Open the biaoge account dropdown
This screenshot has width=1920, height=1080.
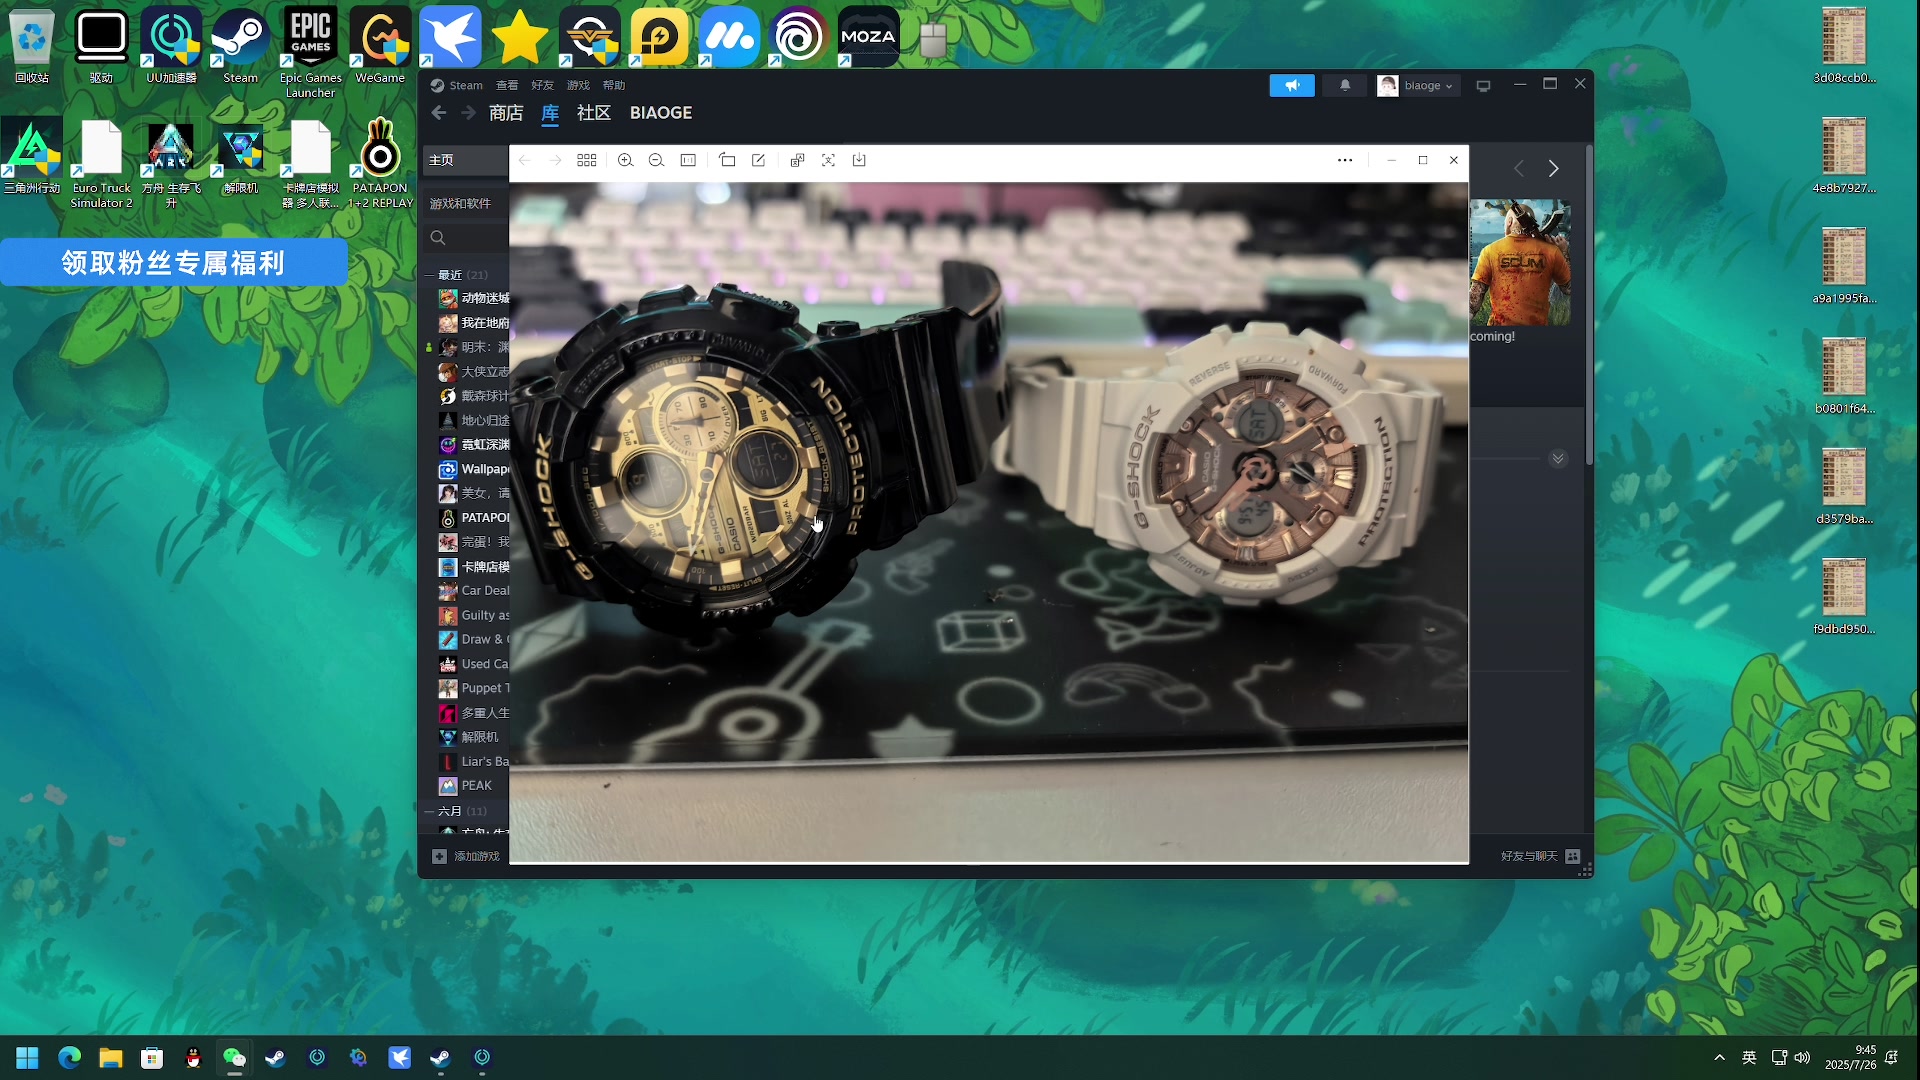click(x=1418, y=86)
